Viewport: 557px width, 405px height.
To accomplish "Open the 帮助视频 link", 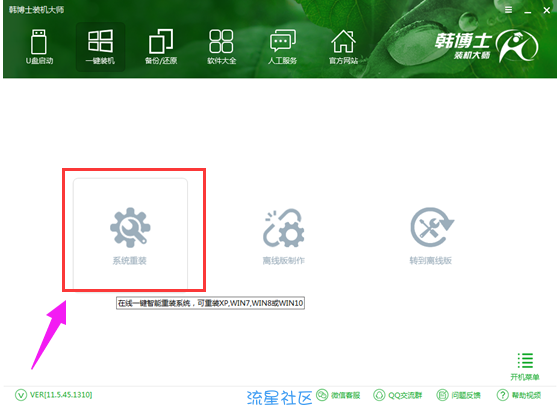I will pos(519,395).
